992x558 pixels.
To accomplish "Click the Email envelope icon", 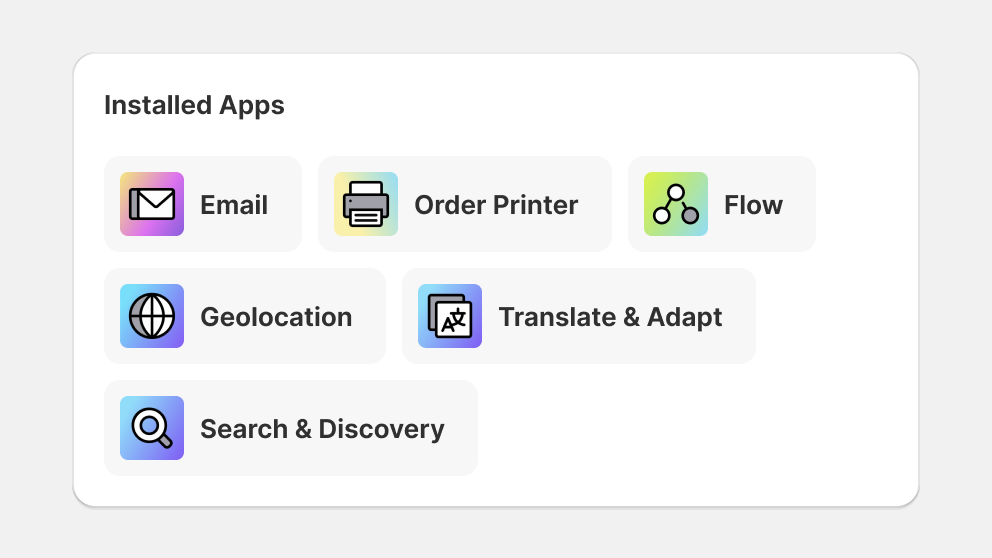I will point(152,204).
